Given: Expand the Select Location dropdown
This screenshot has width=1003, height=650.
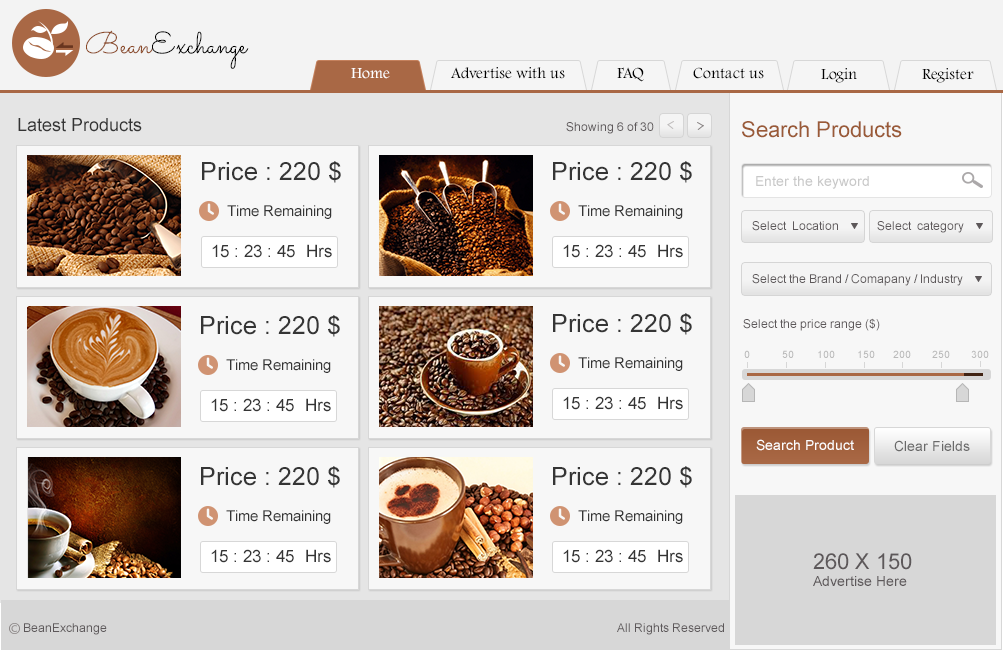Looking at the screenshot, I should point(803,226).
